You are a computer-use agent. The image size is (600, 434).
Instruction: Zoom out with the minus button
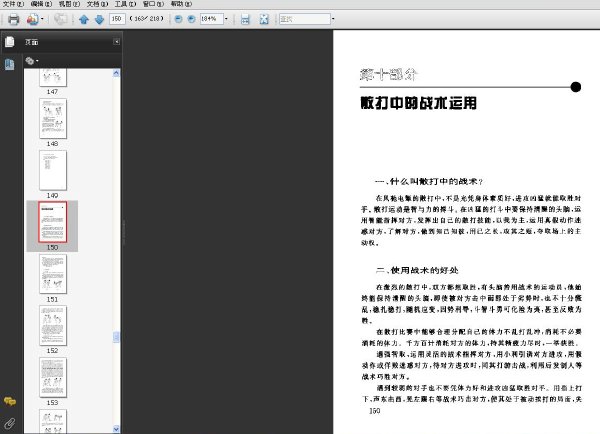tap(178, 19)
